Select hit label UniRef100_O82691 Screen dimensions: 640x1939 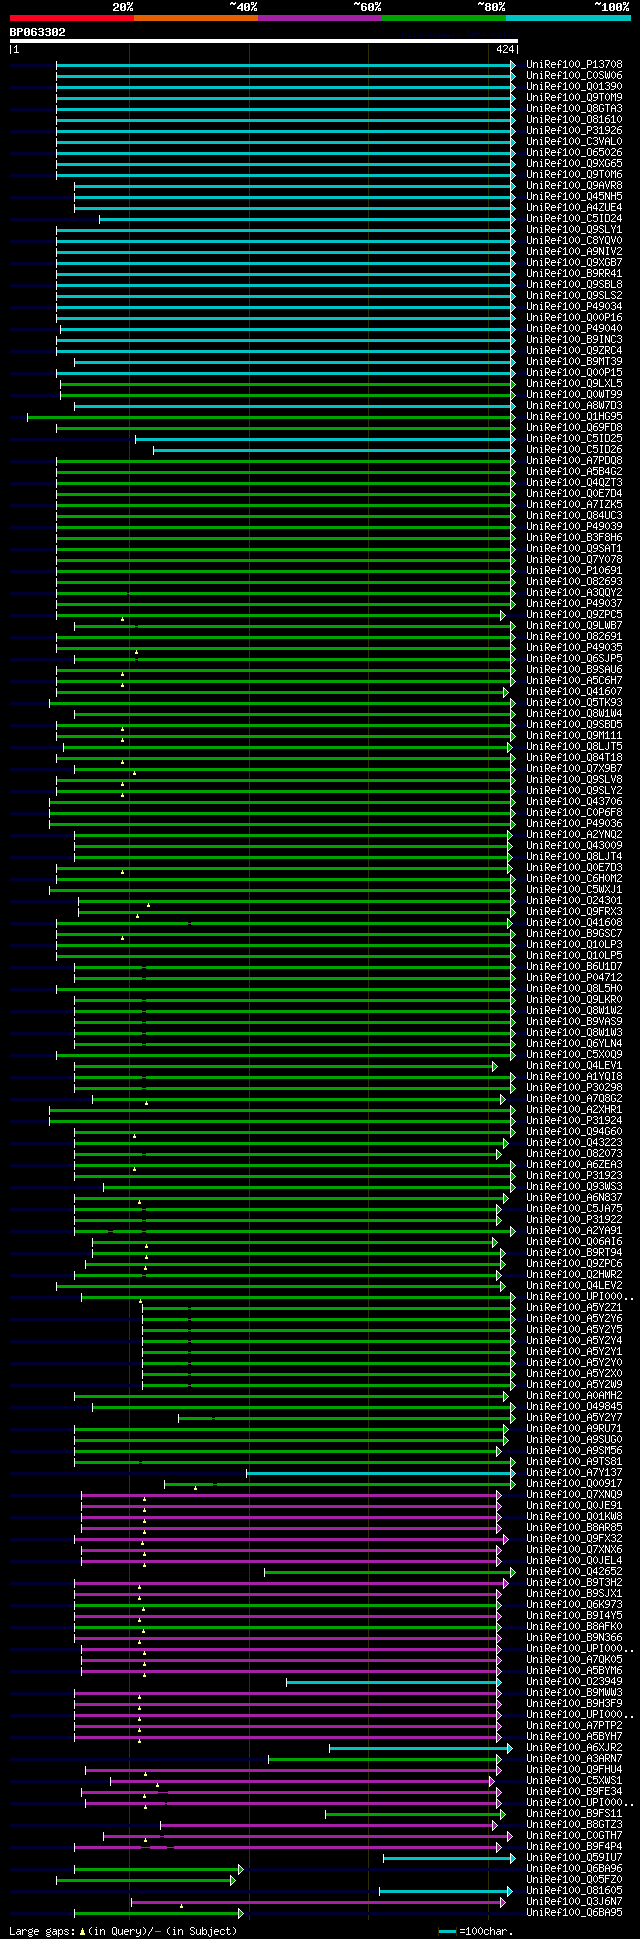[574, 637]
